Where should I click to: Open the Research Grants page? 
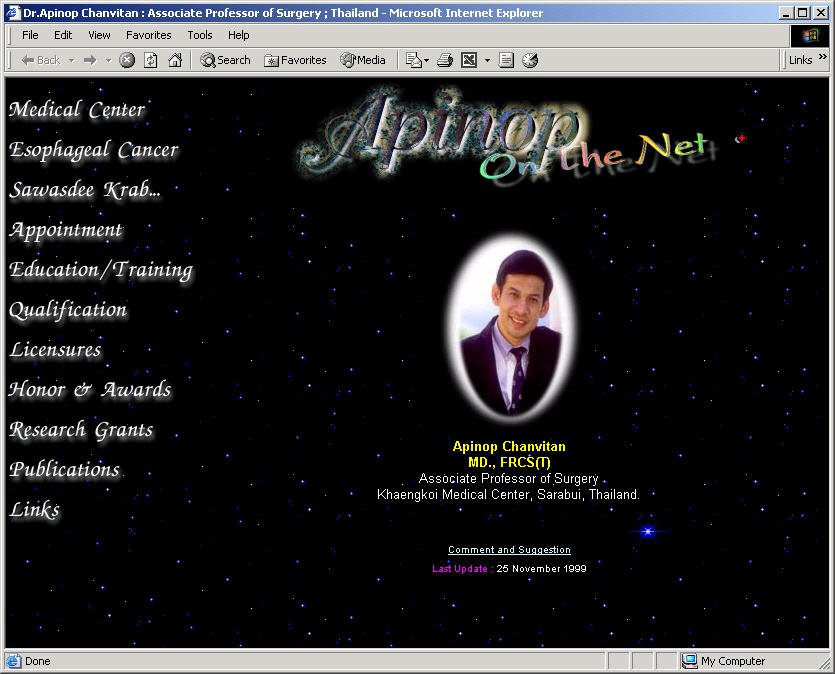82,430
